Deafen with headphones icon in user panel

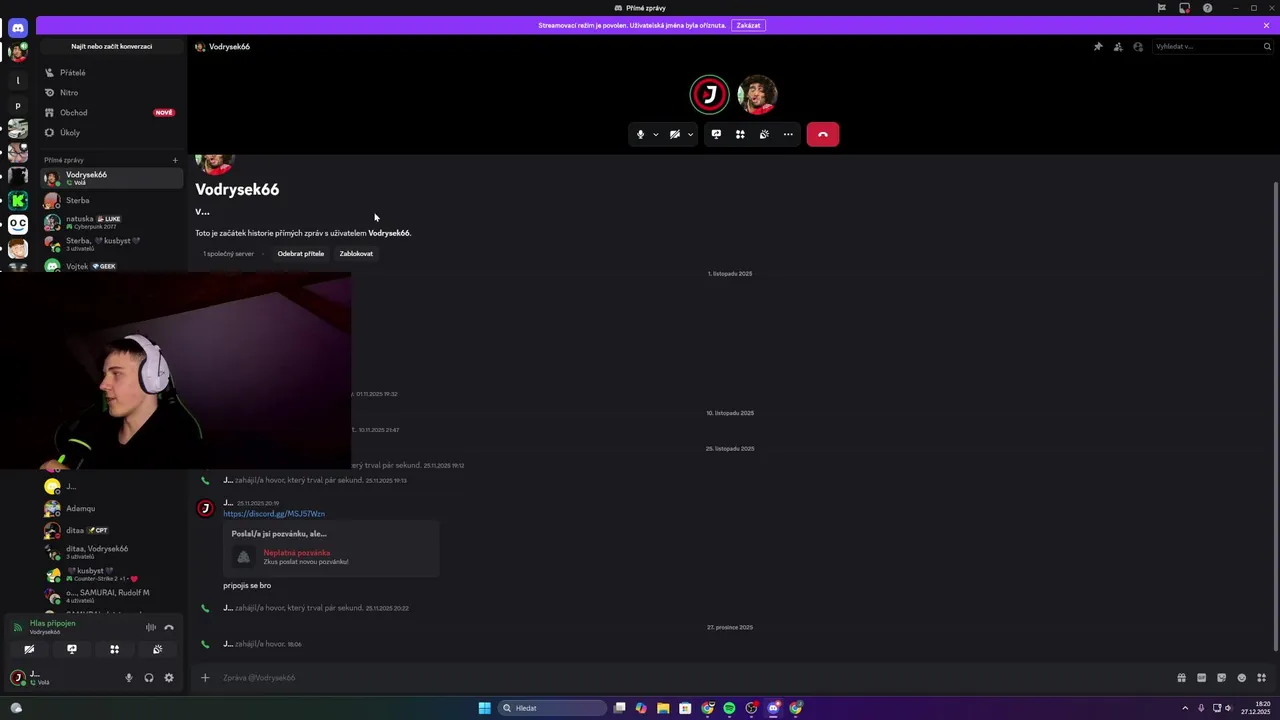coord(149,678)
